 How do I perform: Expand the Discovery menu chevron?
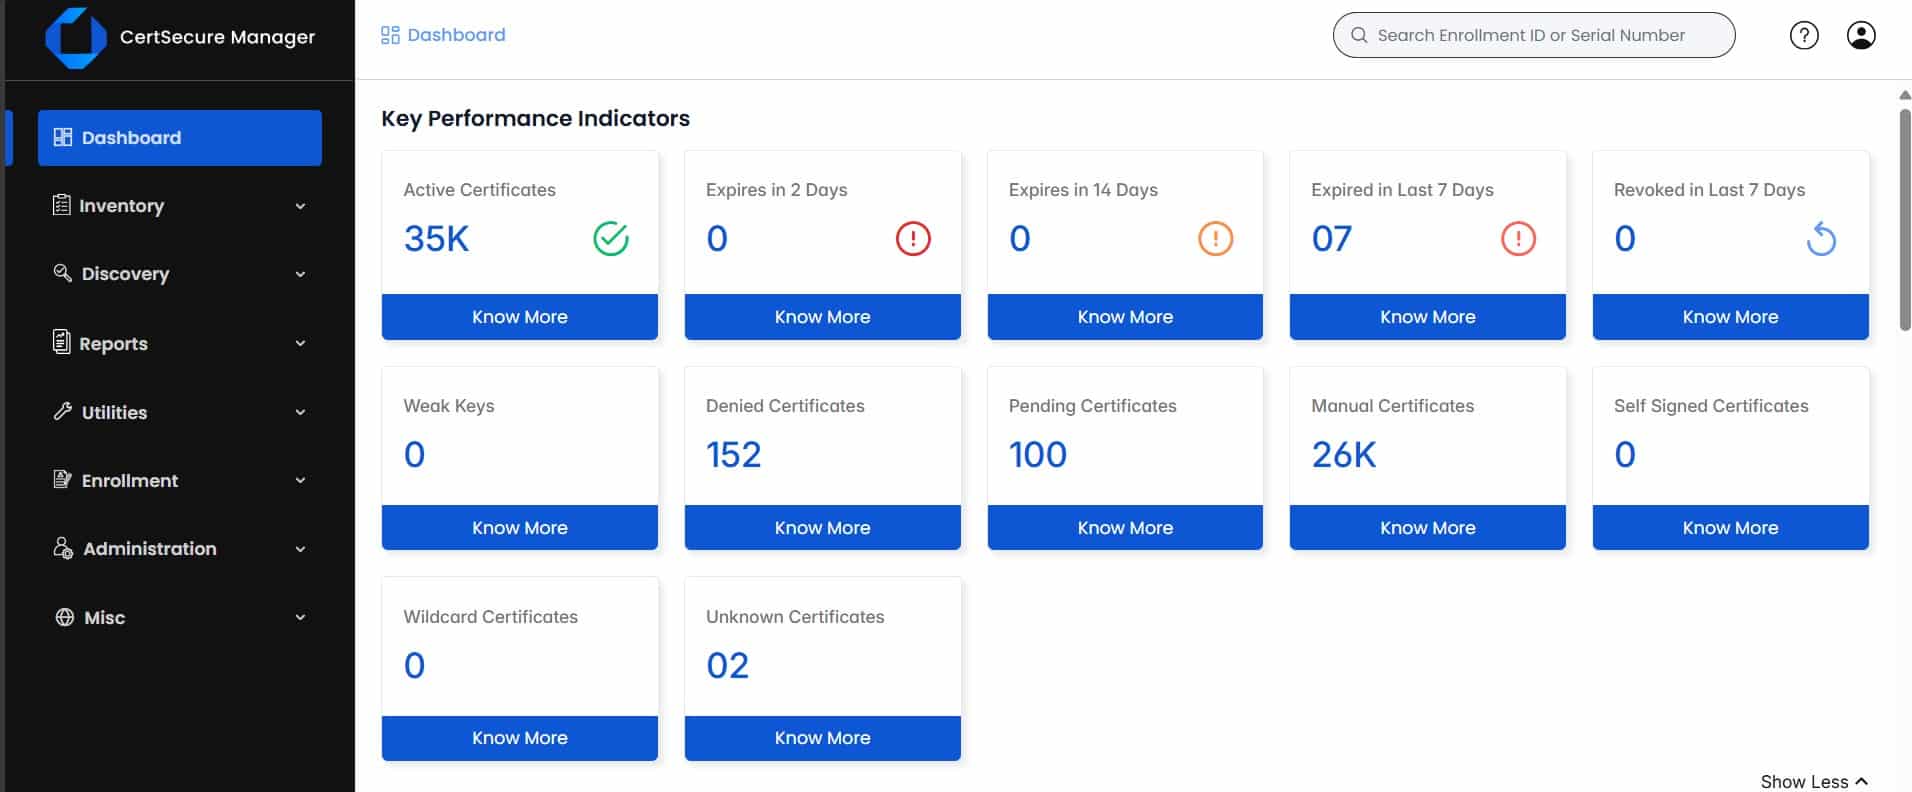pyautogui.click(x=300, y=274)
